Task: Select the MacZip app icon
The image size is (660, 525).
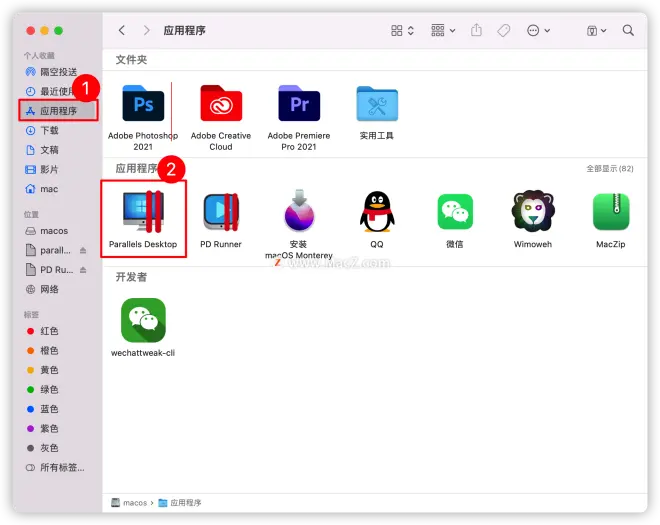Action: tap(611, 211)
